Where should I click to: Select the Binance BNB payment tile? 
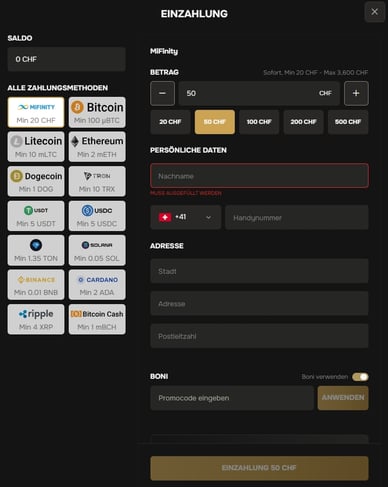36,285
